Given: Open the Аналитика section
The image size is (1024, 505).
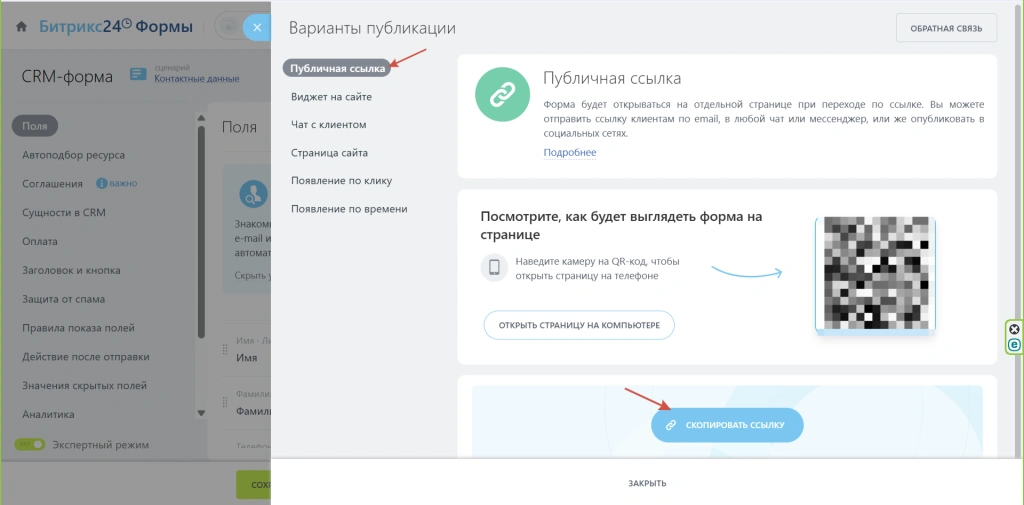Looking at the screenshot, I should pyautogui.click(x=48, y=414).
